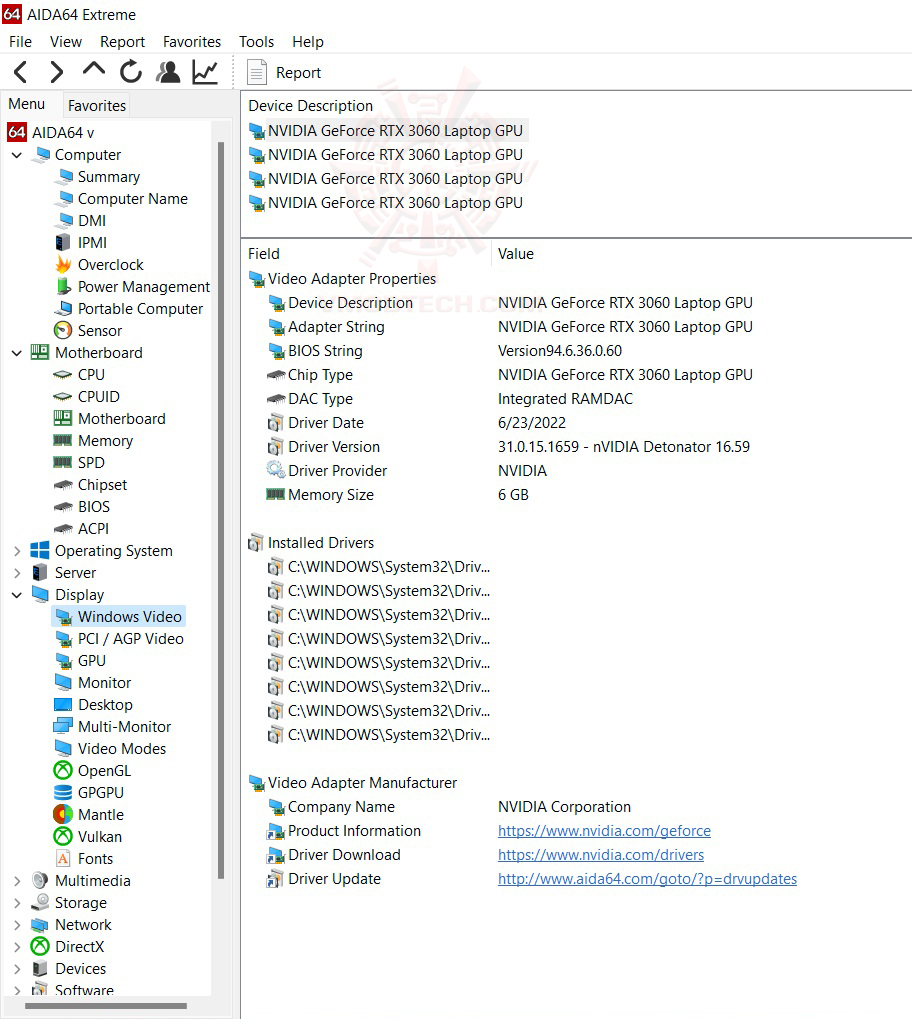Screen dimensions: 912x1019
Task: Open the nvidia.com/drivers download link
Action: [601, 855]
